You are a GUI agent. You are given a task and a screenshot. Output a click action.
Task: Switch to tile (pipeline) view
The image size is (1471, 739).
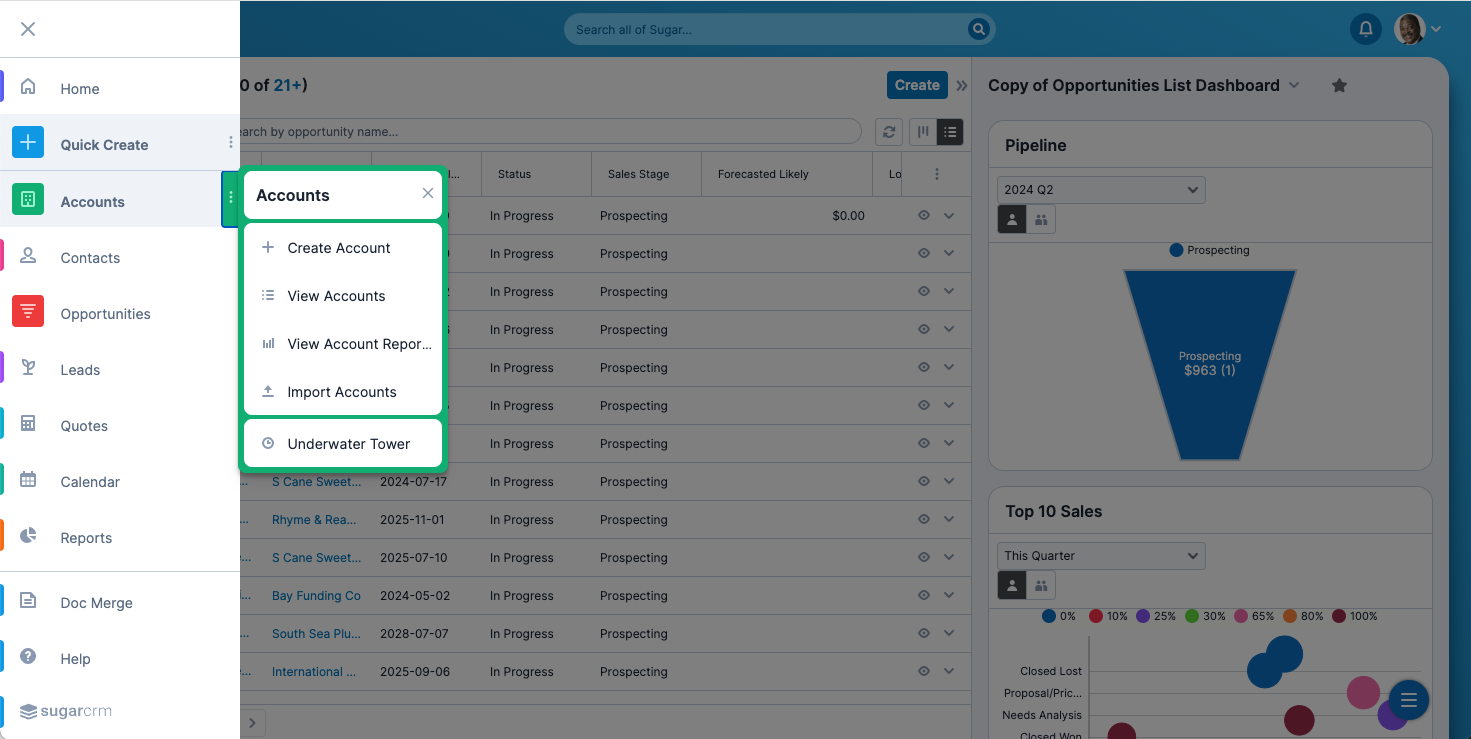point(923,132)
